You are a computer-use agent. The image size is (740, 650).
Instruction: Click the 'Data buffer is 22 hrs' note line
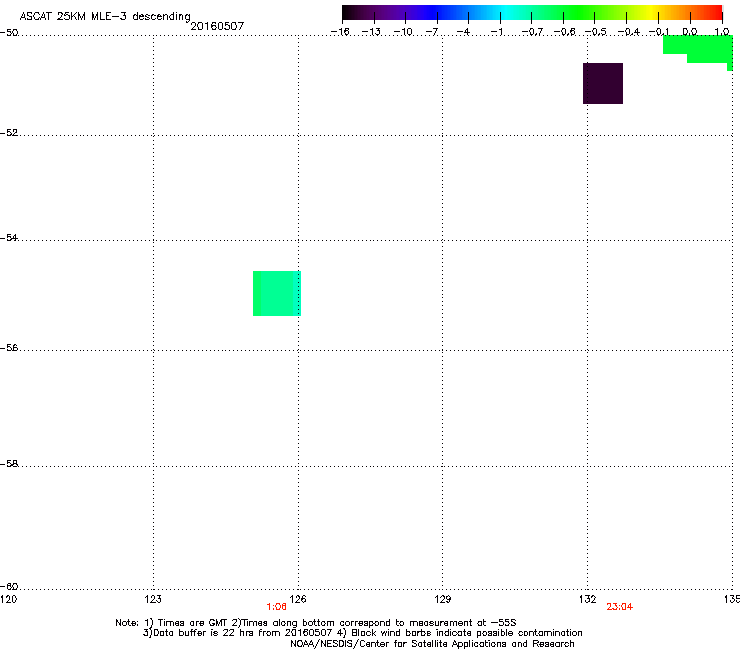362,633
